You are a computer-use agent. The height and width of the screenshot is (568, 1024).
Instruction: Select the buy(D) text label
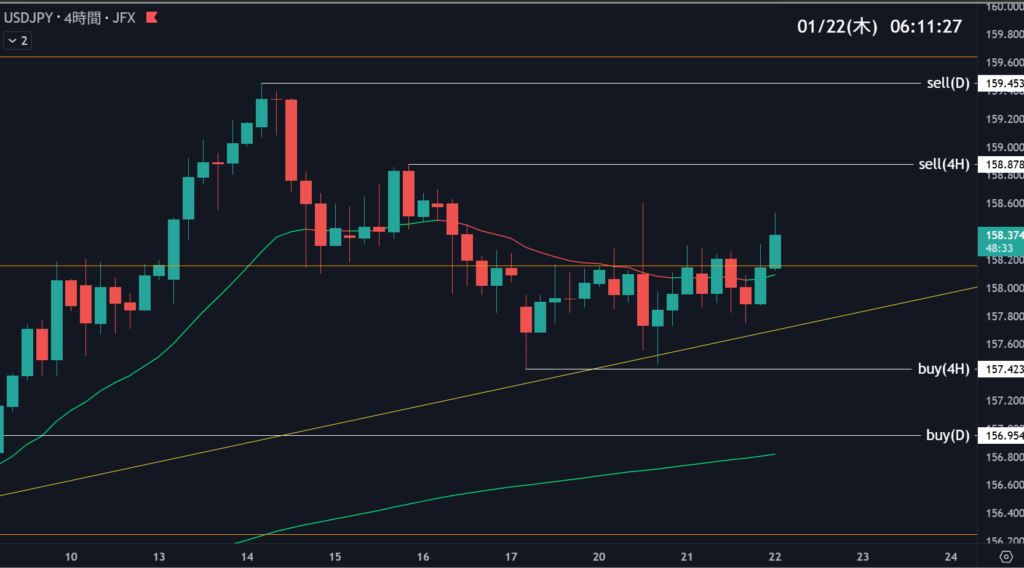pos(948,435)
